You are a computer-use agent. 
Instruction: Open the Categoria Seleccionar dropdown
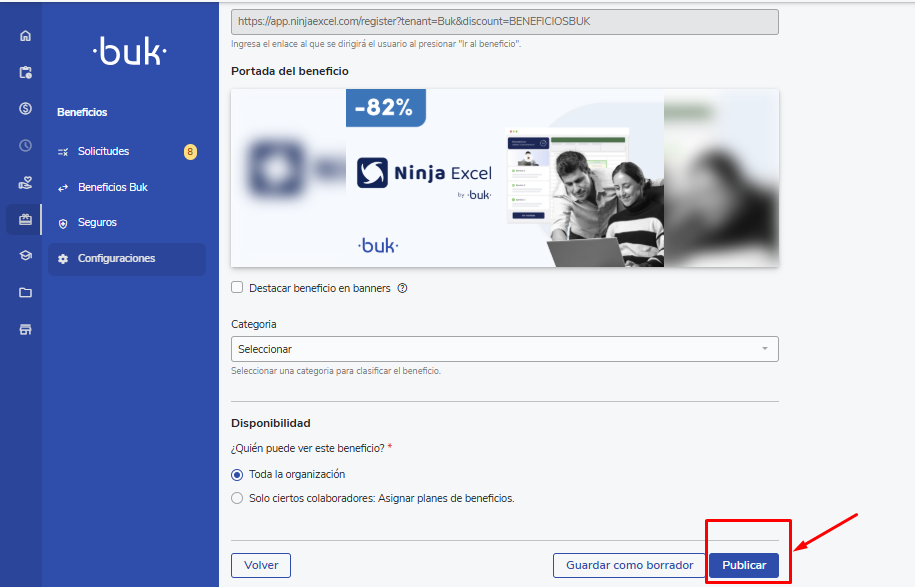click(504, 349)
